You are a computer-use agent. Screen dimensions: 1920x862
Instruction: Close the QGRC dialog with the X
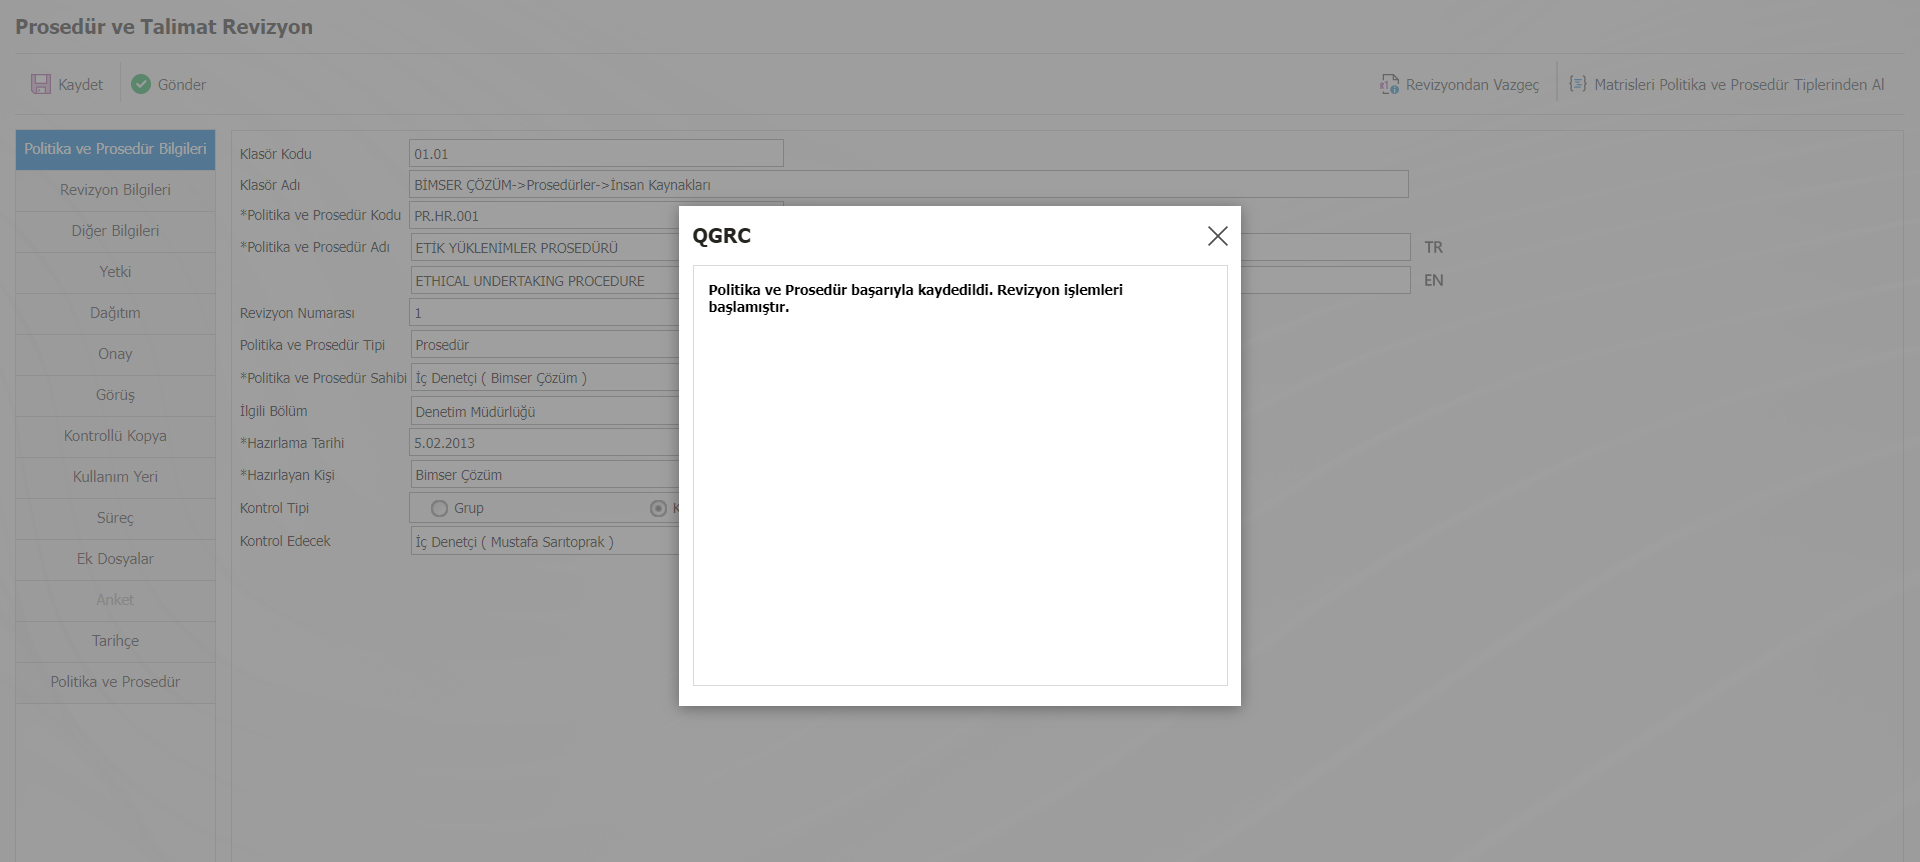click(1217, 236)
